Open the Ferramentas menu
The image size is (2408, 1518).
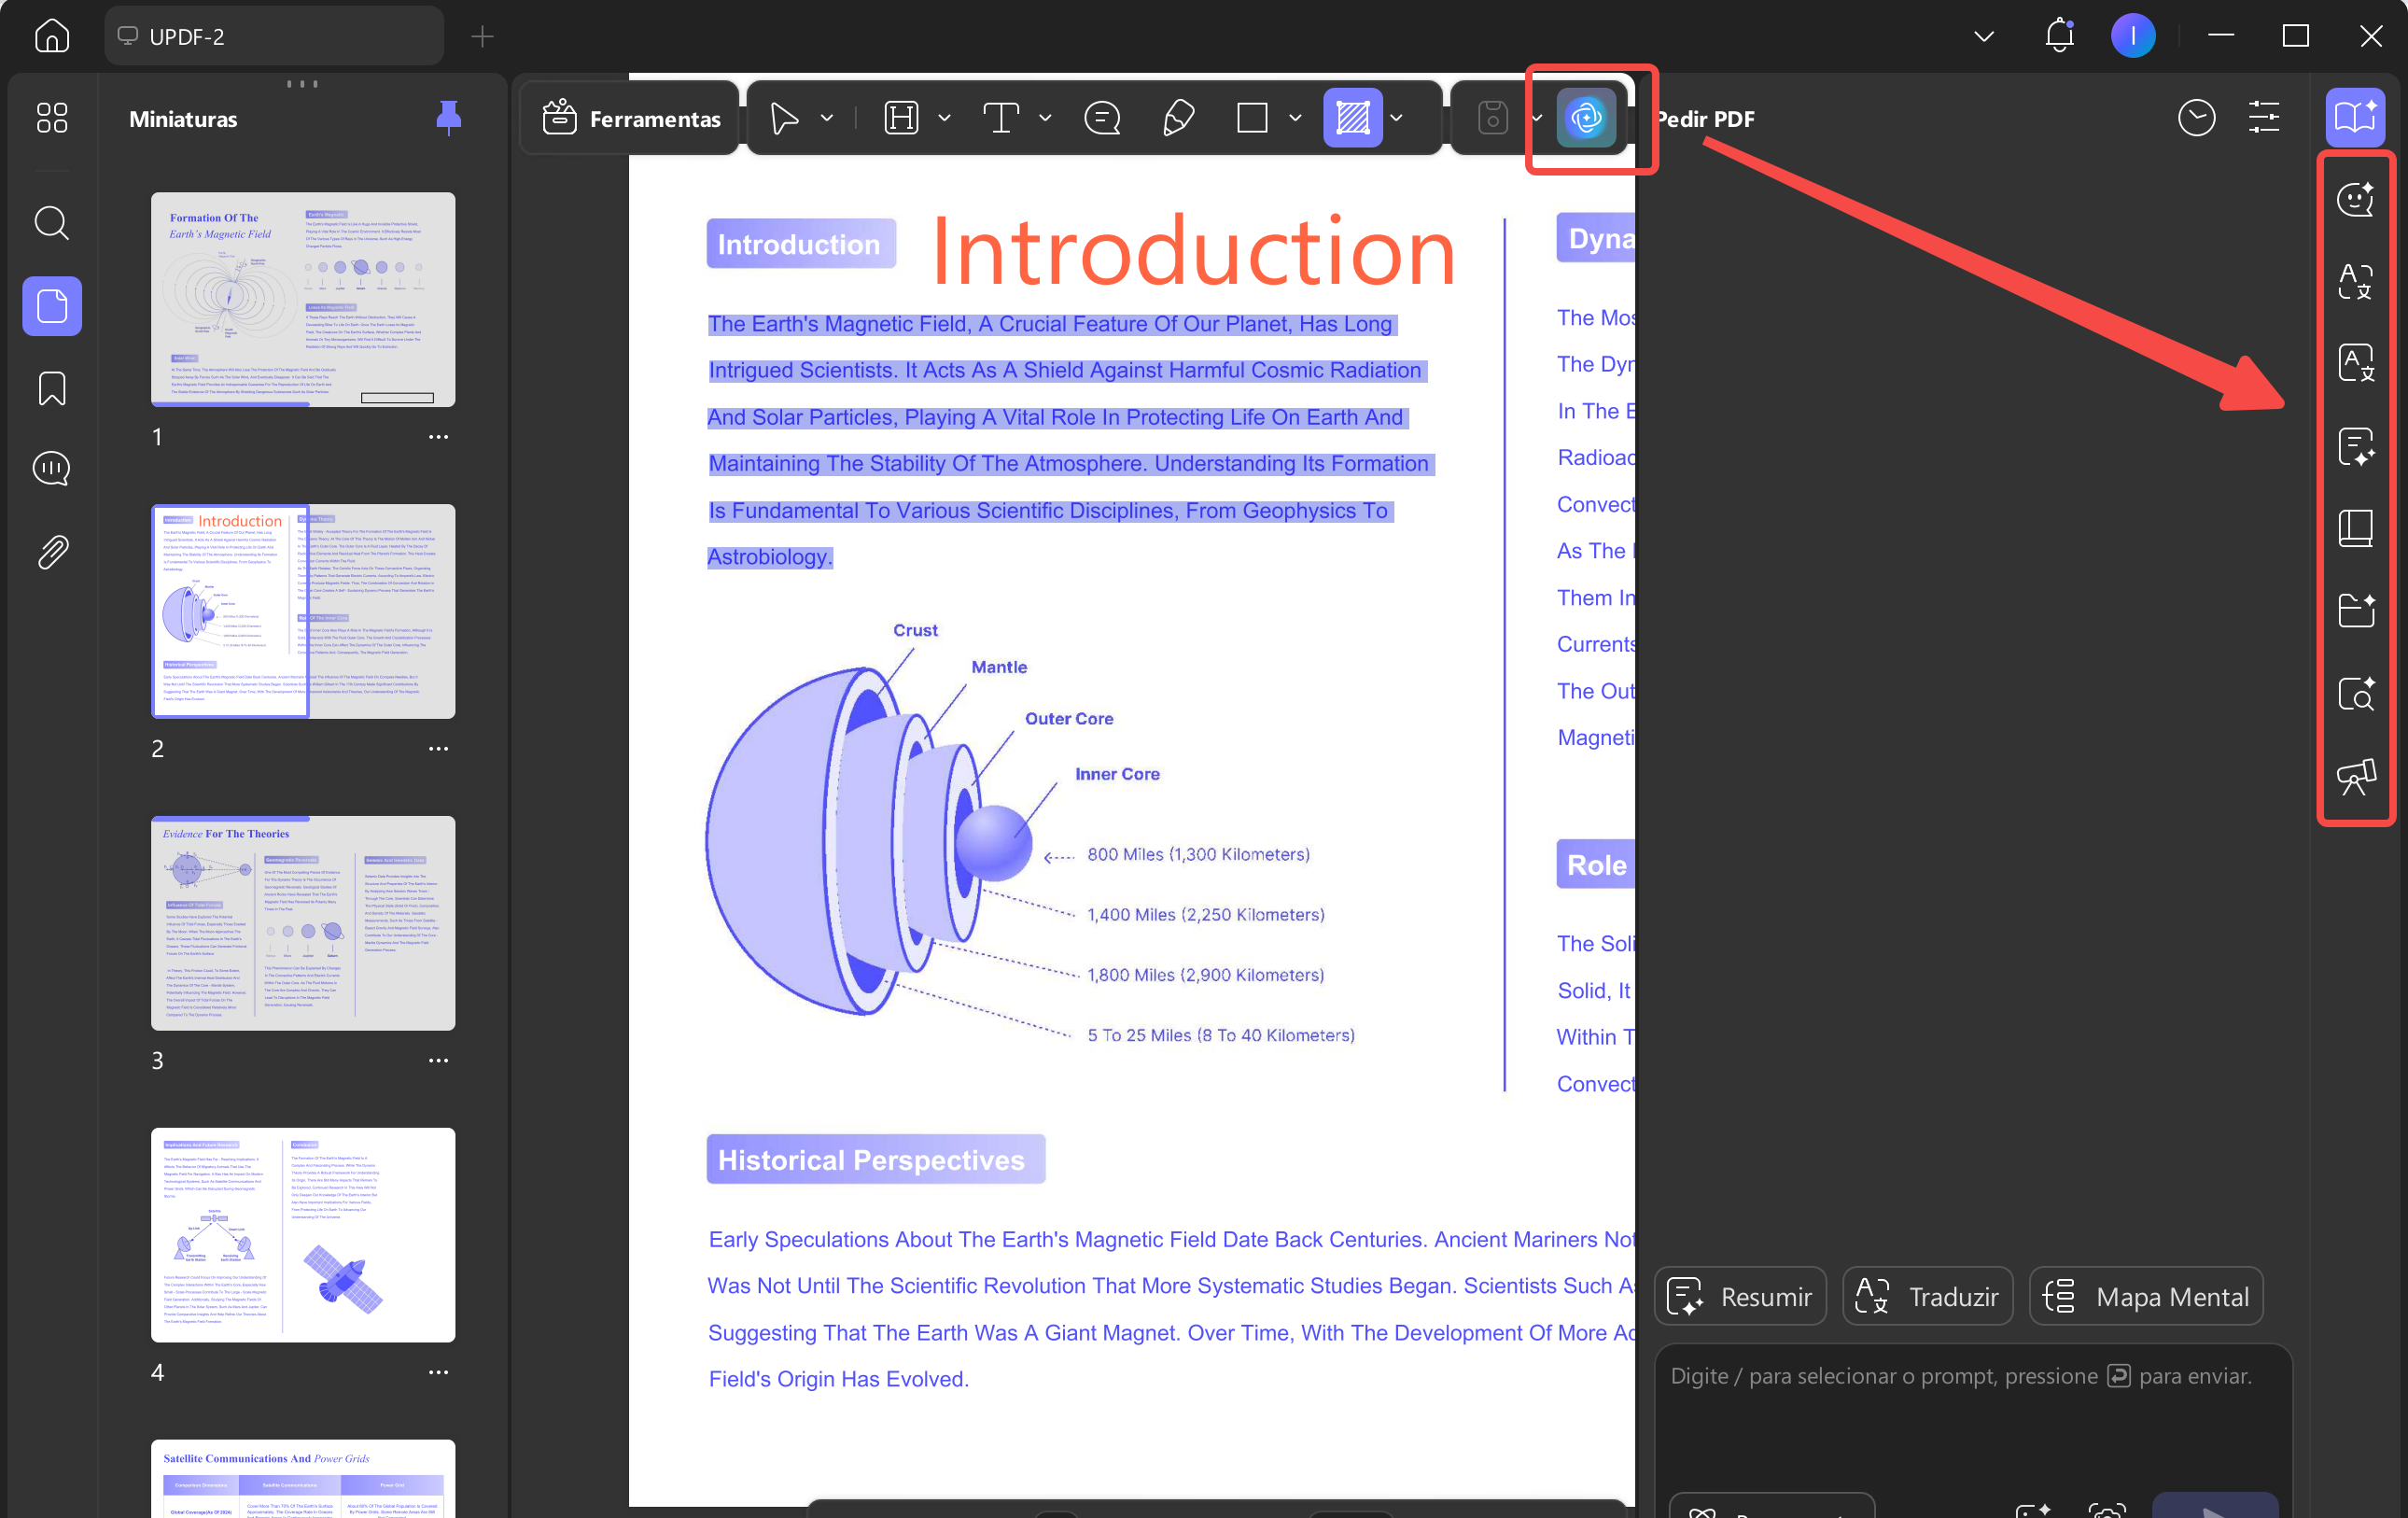tap(631, 118)
